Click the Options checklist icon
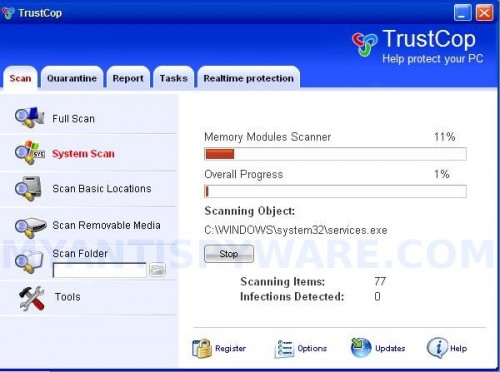The height and width of the screenshot is (372, 500). 284,349
